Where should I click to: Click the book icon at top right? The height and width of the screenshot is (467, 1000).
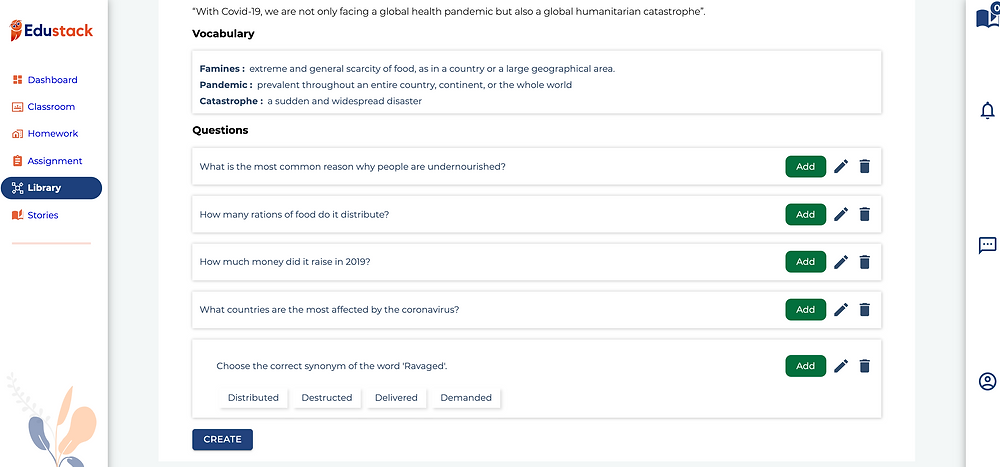987,17
